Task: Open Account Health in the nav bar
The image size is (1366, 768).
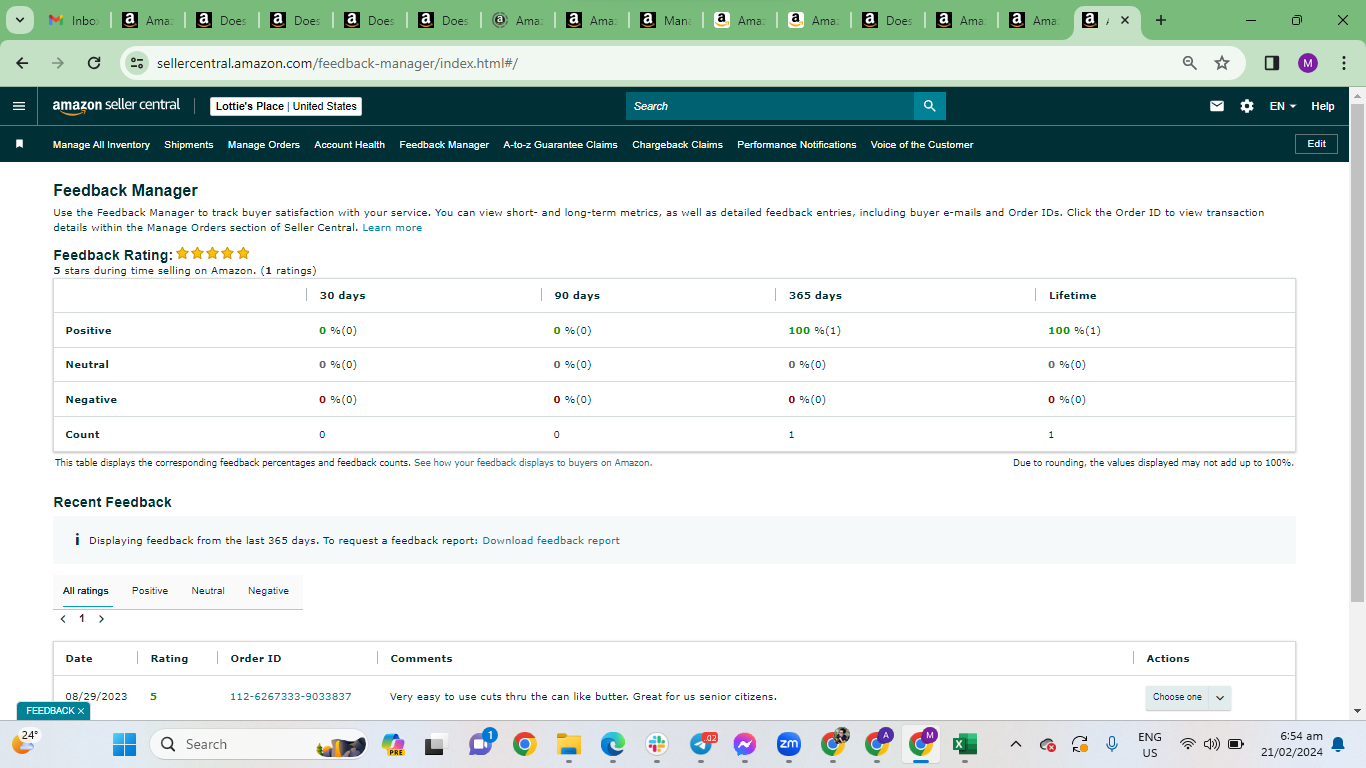Action: (x=350, y=145)
